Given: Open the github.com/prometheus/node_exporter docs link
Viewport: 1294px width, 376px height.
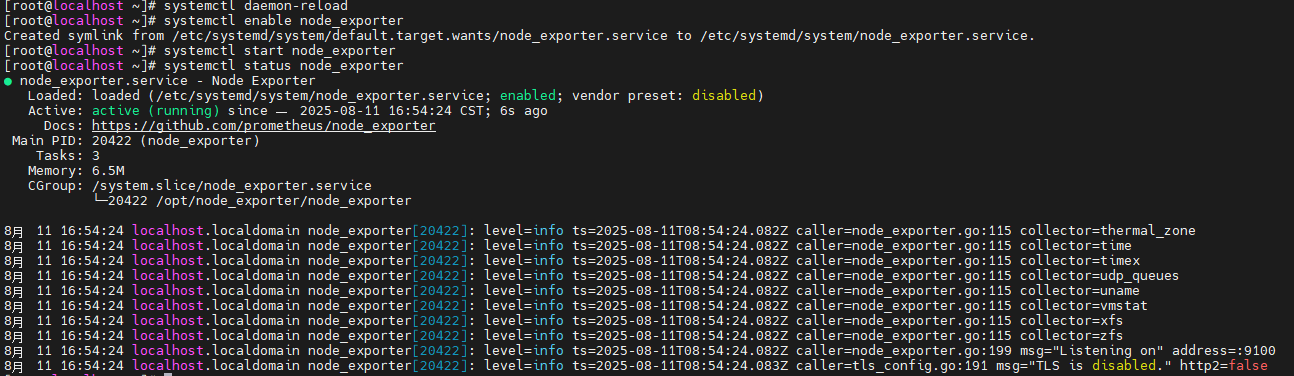Looking at the screenshot, I should [x=264, y=126].
